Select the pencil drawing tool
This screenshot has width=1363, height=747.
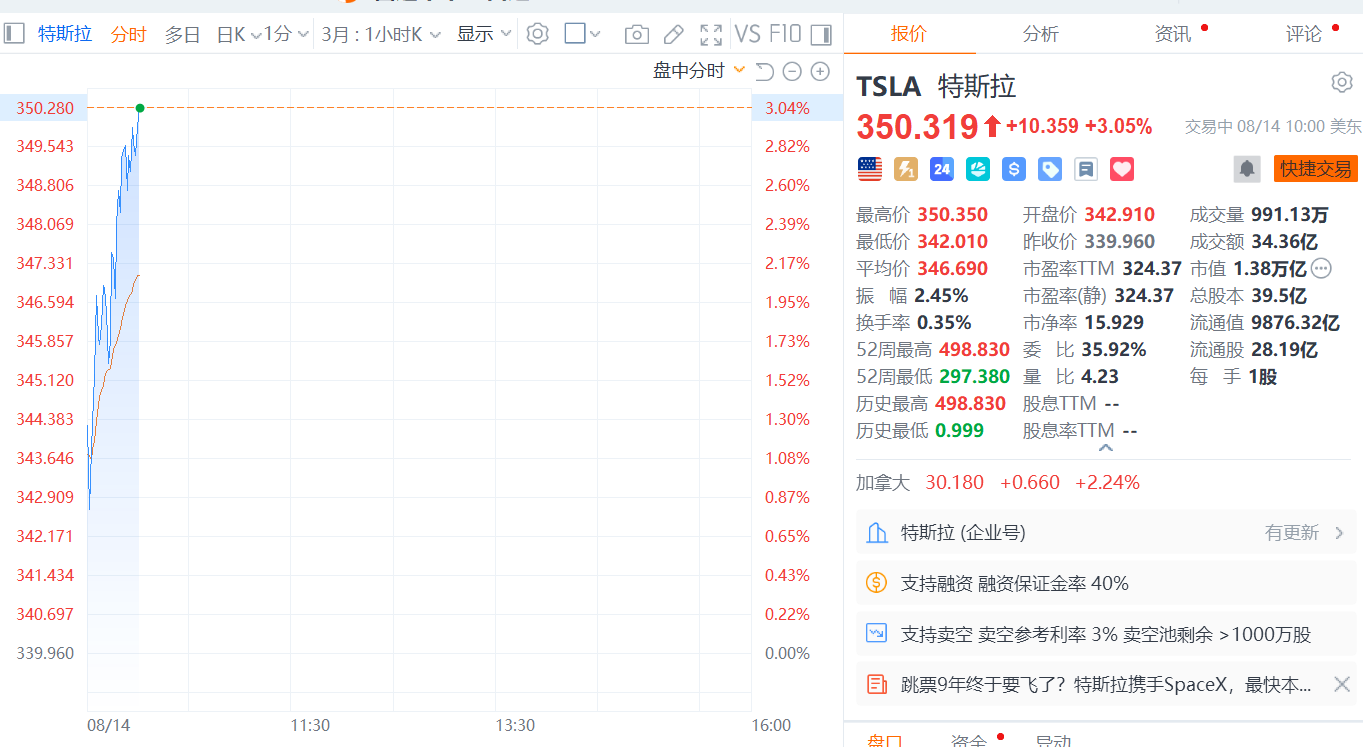click(x=674, y=35)
